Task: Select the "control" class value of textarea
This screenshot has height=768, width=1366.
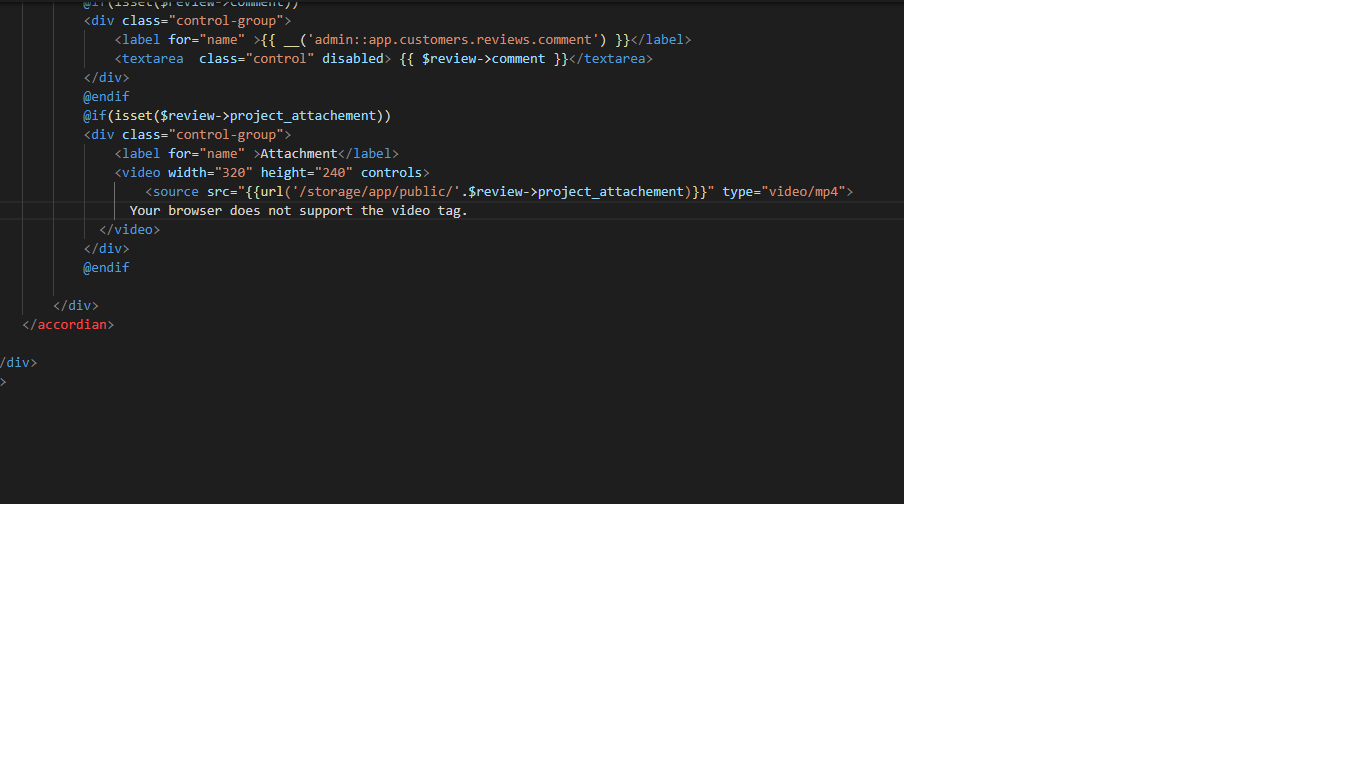Action: [280, 59]
